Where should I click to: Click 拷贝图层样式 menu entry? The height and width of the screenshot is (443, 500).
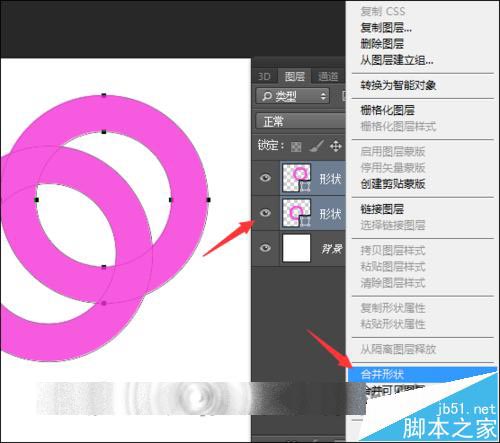[393, 250]
